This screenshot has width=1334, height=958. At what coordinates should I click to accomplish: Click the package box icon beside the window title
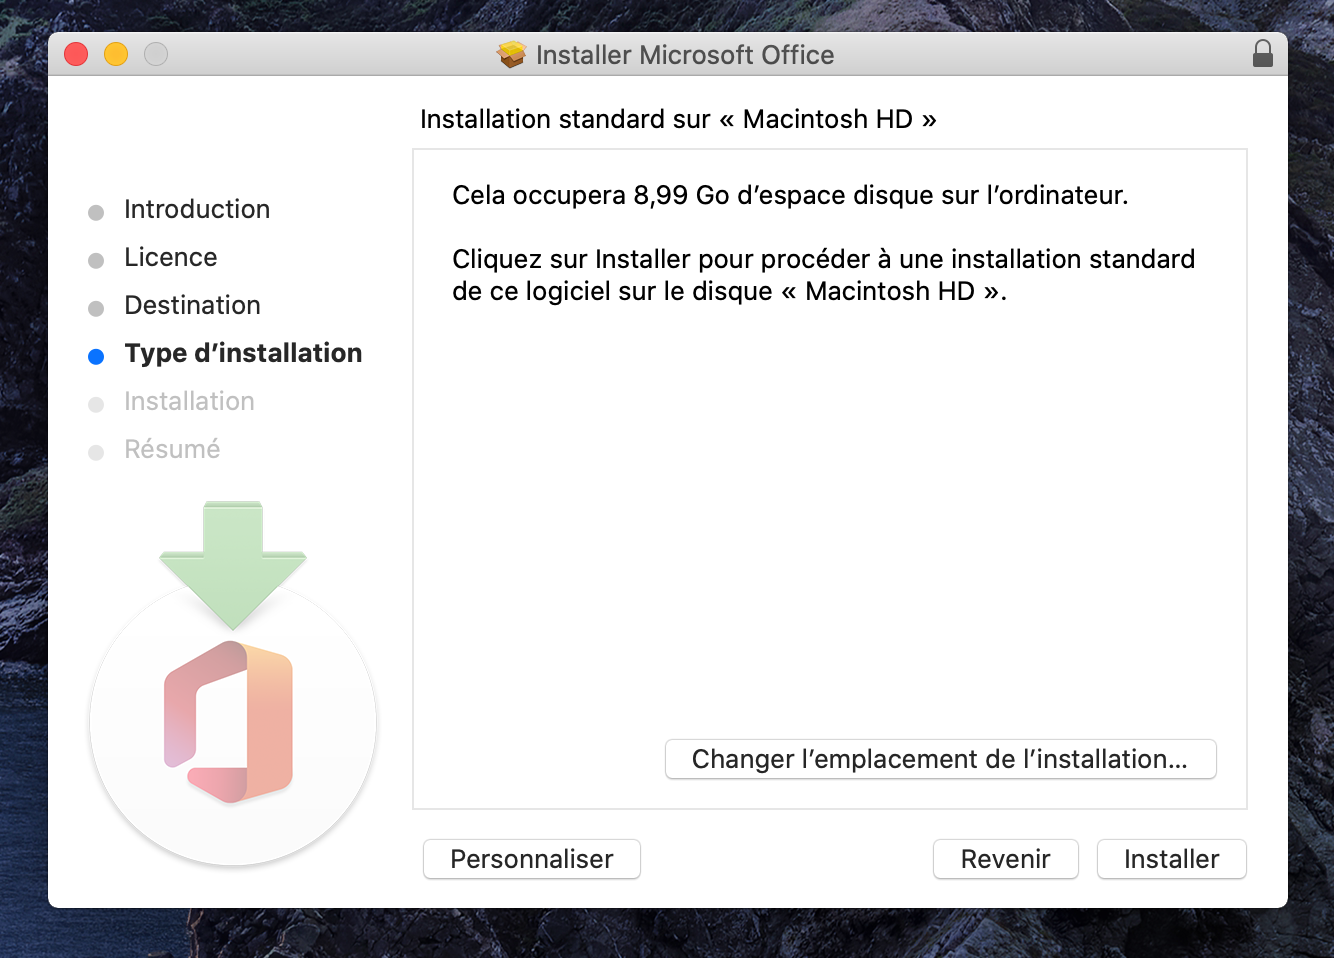point(511,55)
